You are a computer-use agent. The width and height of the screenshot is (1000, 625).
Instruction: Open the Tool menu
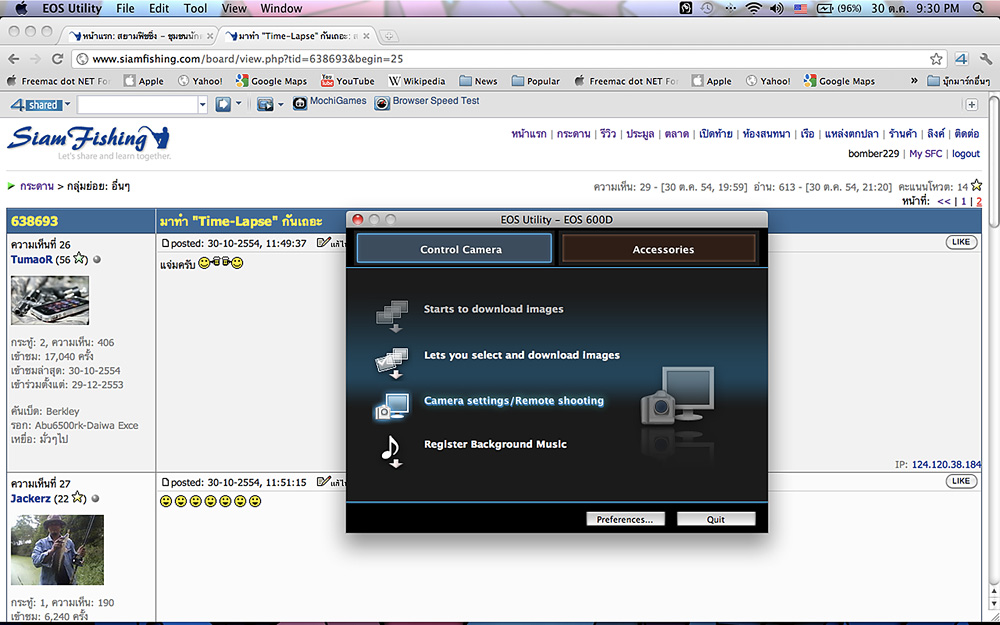pyautogui.click(x=195, y=8)
